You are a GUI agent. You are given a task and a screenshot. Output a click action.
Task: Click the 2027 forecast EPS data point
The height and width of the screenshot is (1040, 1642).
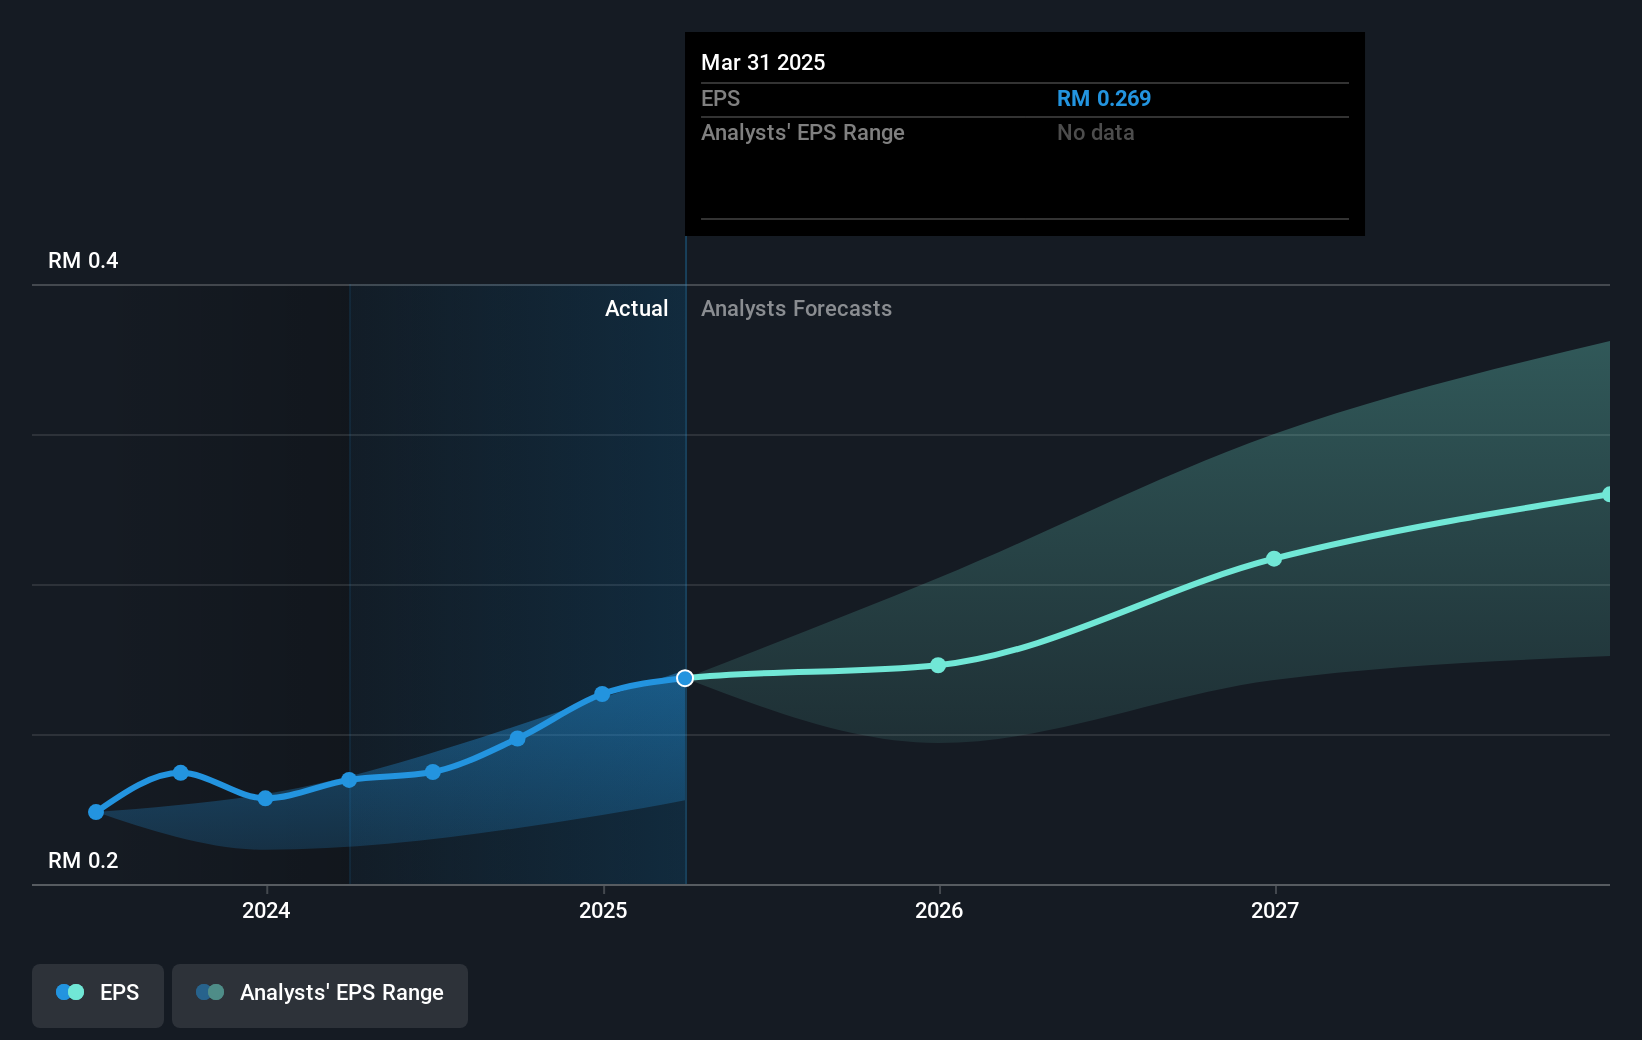tap(1274, 559)
